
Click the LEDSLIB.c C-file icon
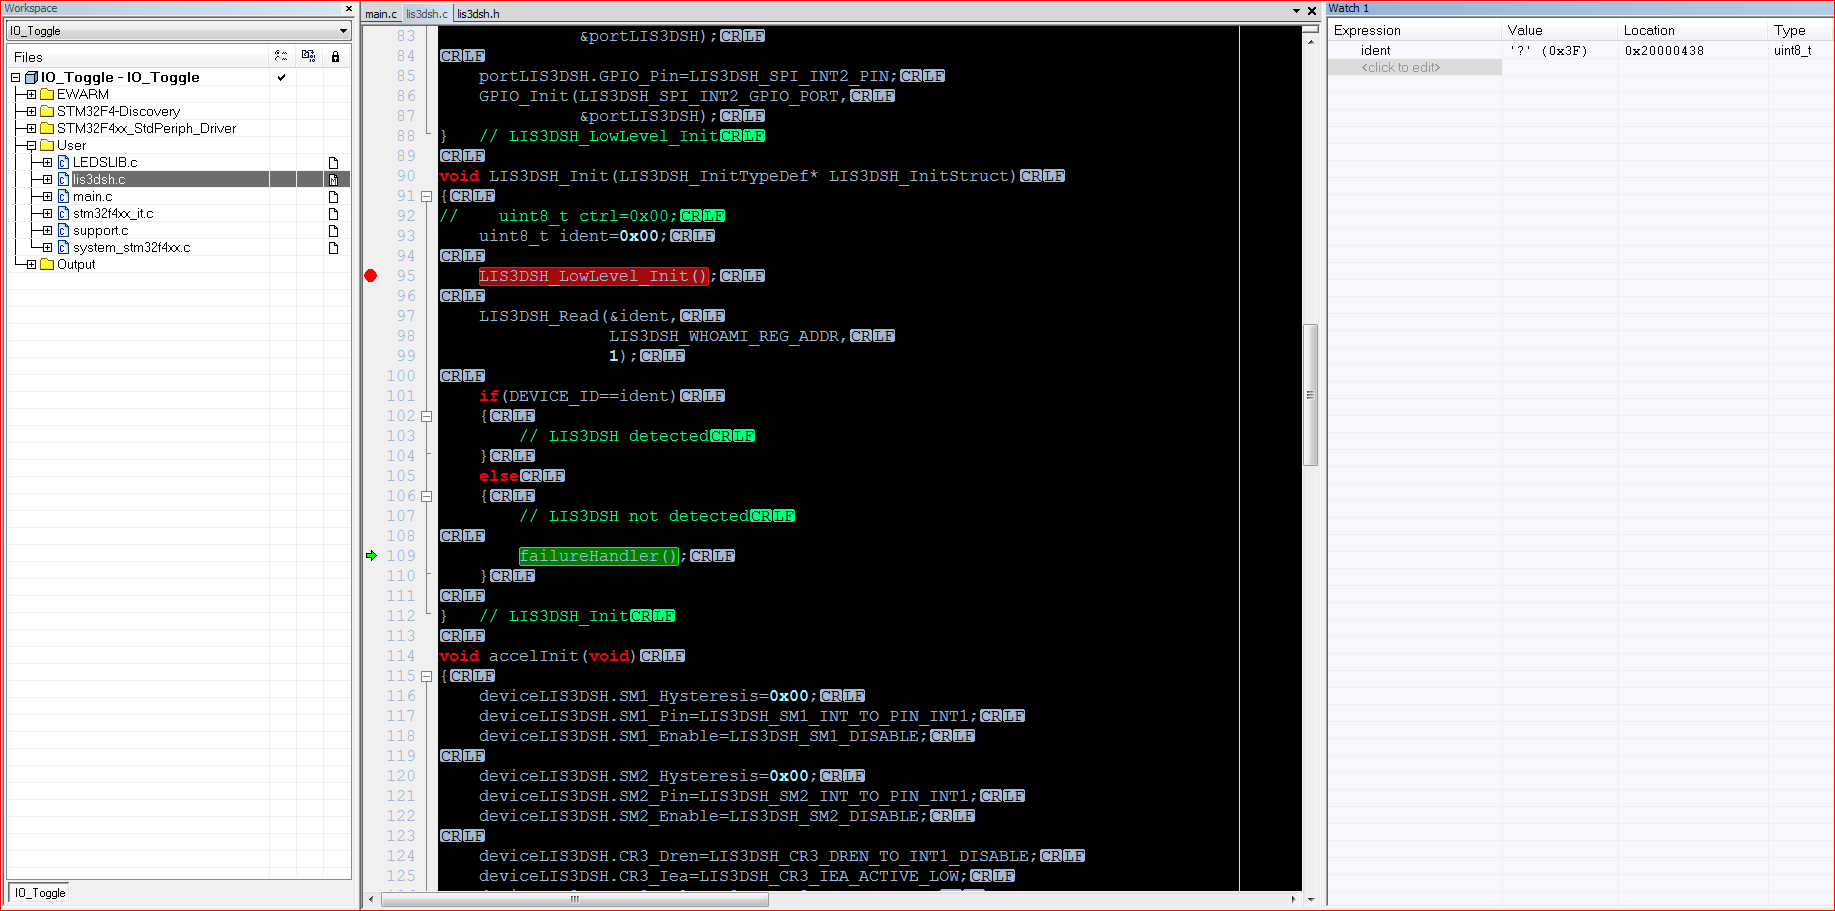(63, 162)
